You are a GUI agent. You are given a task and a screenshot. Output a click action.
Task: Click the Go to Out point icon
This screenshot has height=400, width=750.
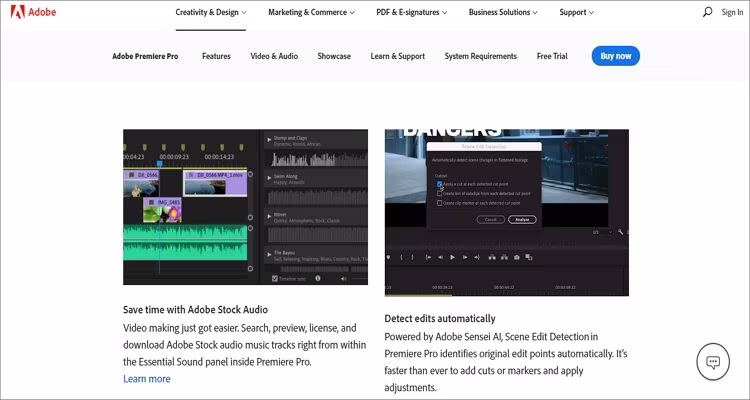[477, 257]
